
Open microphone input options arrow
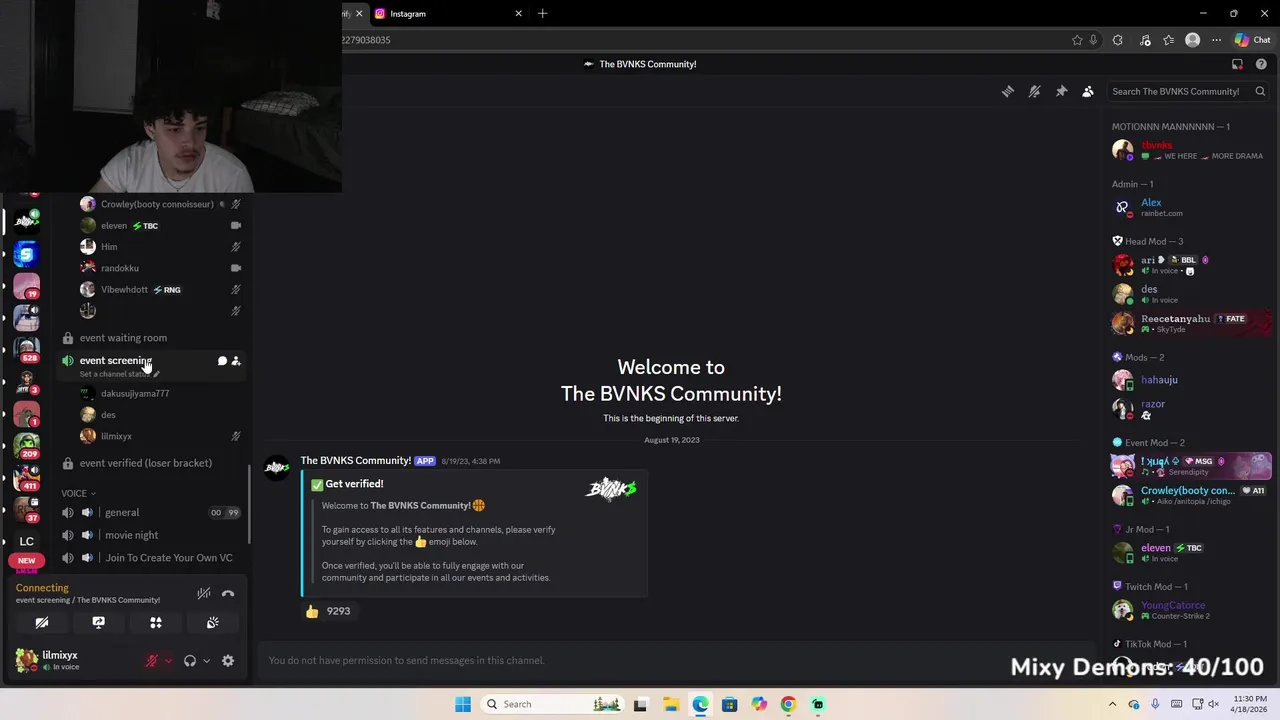click(x=168, y=660)
